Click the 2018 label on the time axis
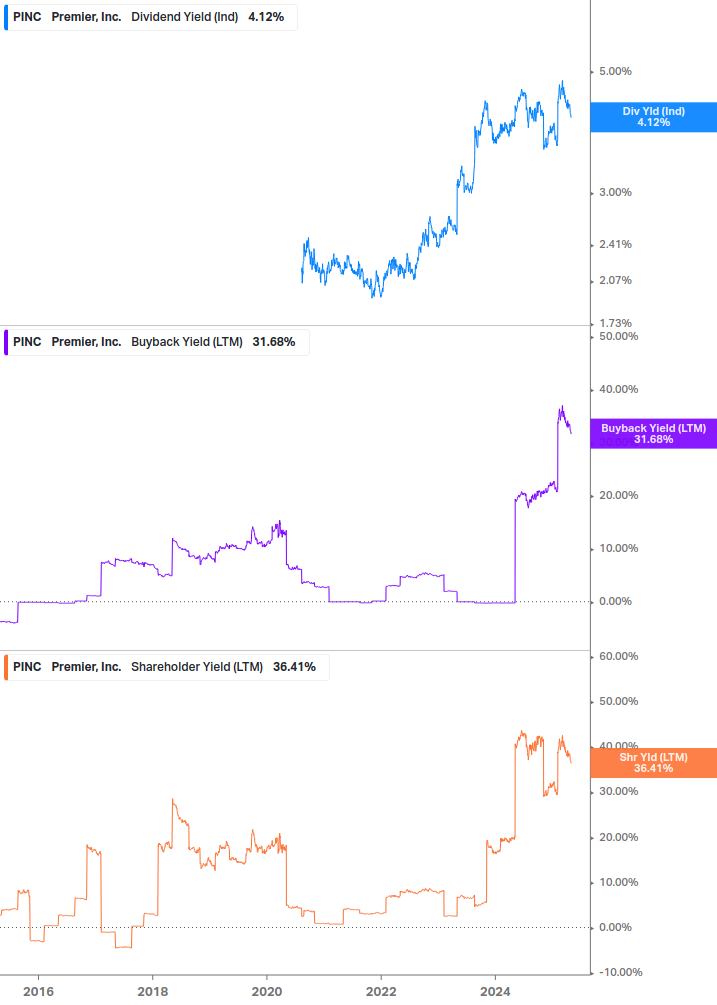This screenshot has width=717, height=1005. [152, 992]
